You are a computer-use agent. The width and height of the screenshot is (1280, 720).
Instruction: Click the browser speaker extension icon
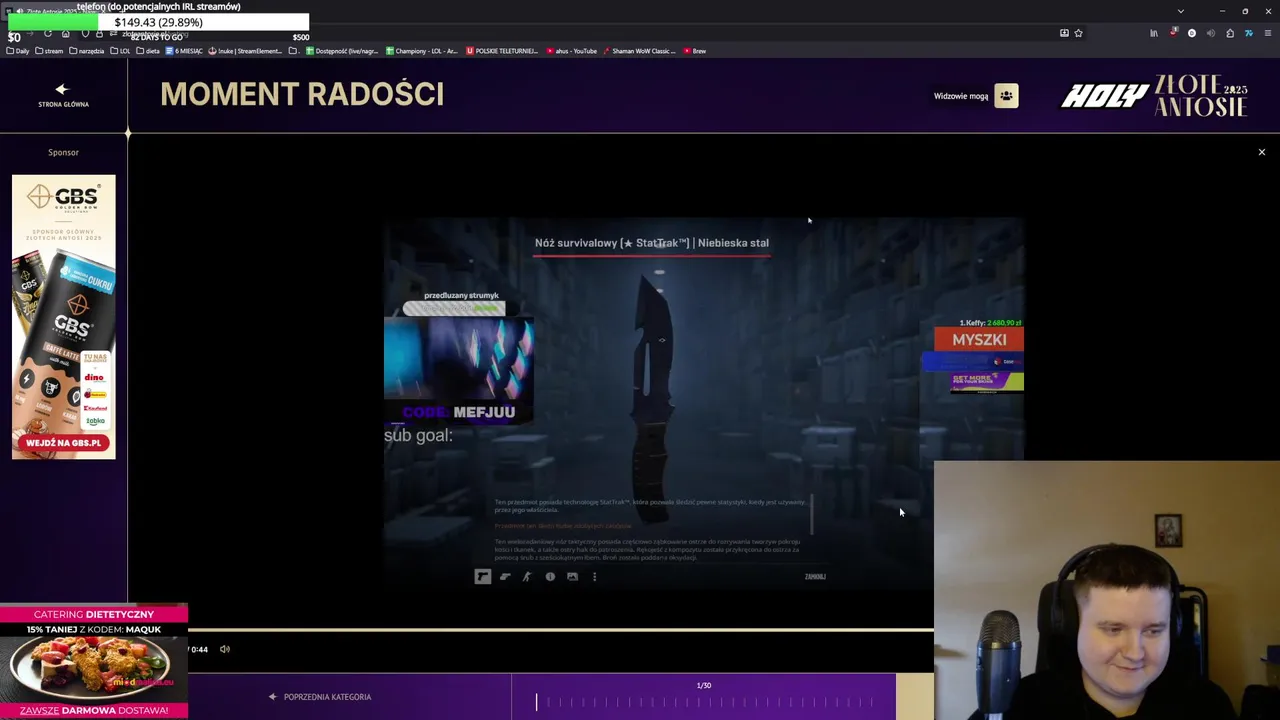click(1211, 33)
